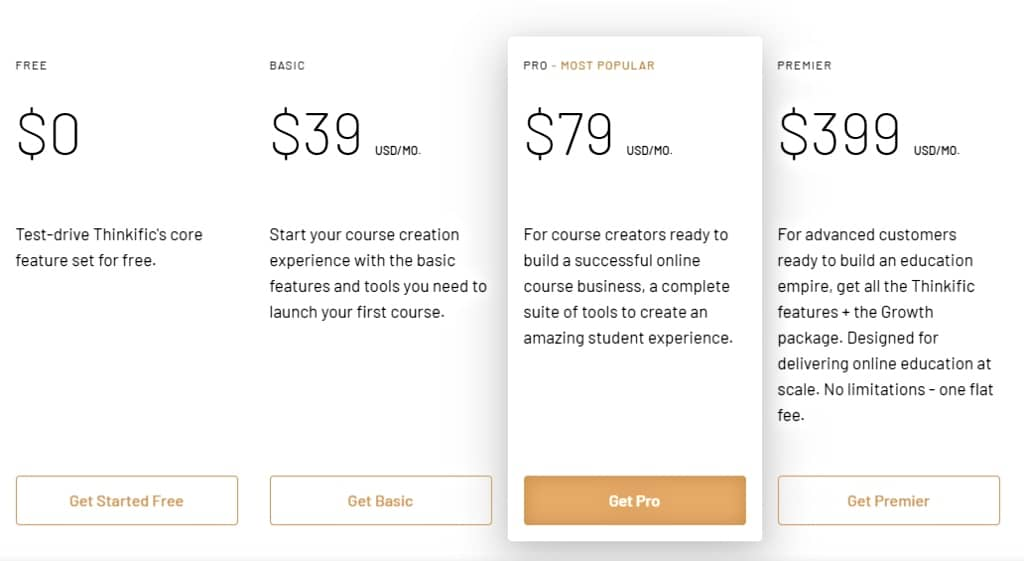Click the $79 price
Screen dimensions: 1024x561
[x=569, y=134]
